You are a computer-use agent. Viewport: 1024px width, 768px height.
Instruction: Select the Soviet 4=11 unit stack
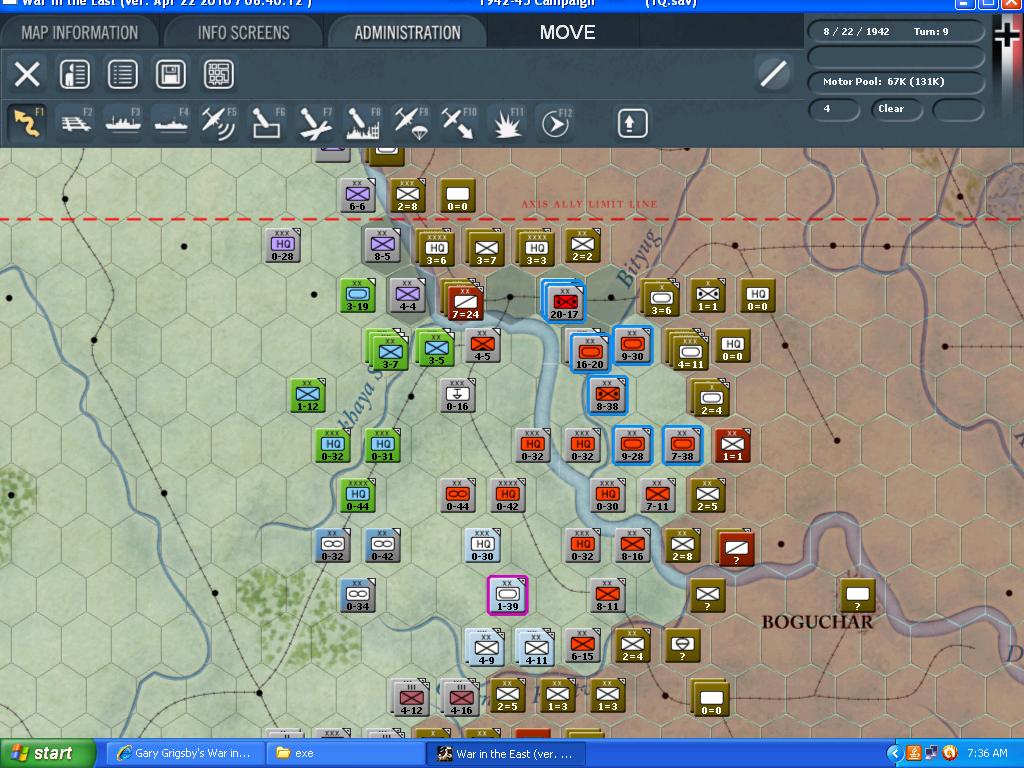(688, 349)
